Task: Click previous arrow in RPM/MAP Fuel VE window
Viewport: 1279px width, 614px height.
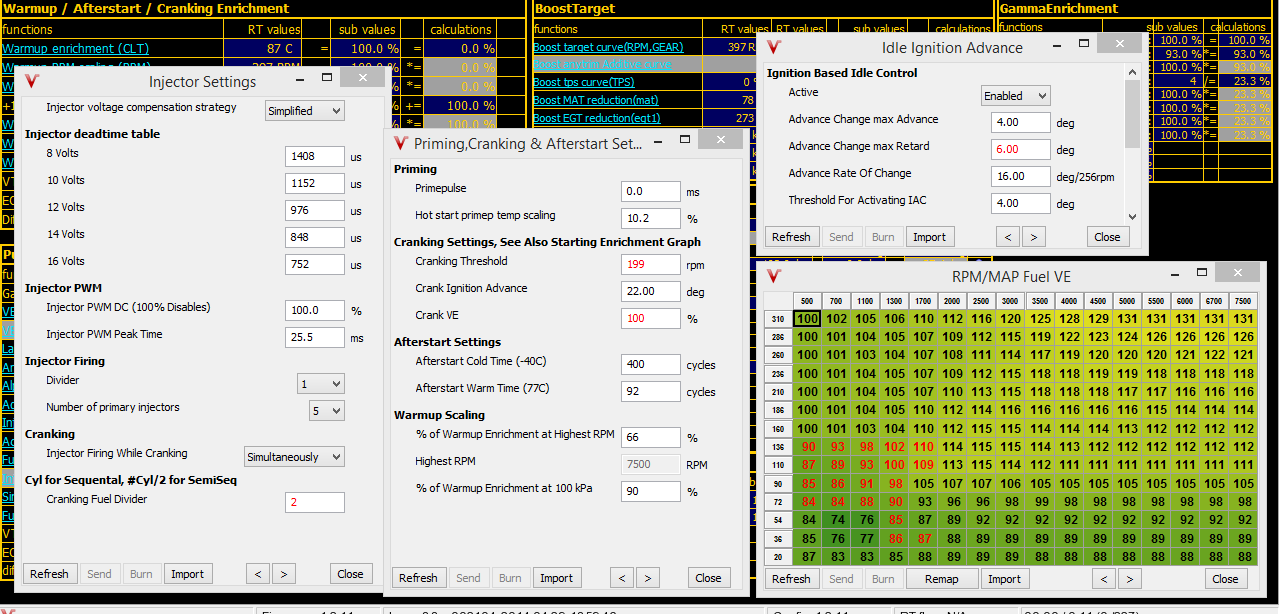Action: click(1104, 579)
